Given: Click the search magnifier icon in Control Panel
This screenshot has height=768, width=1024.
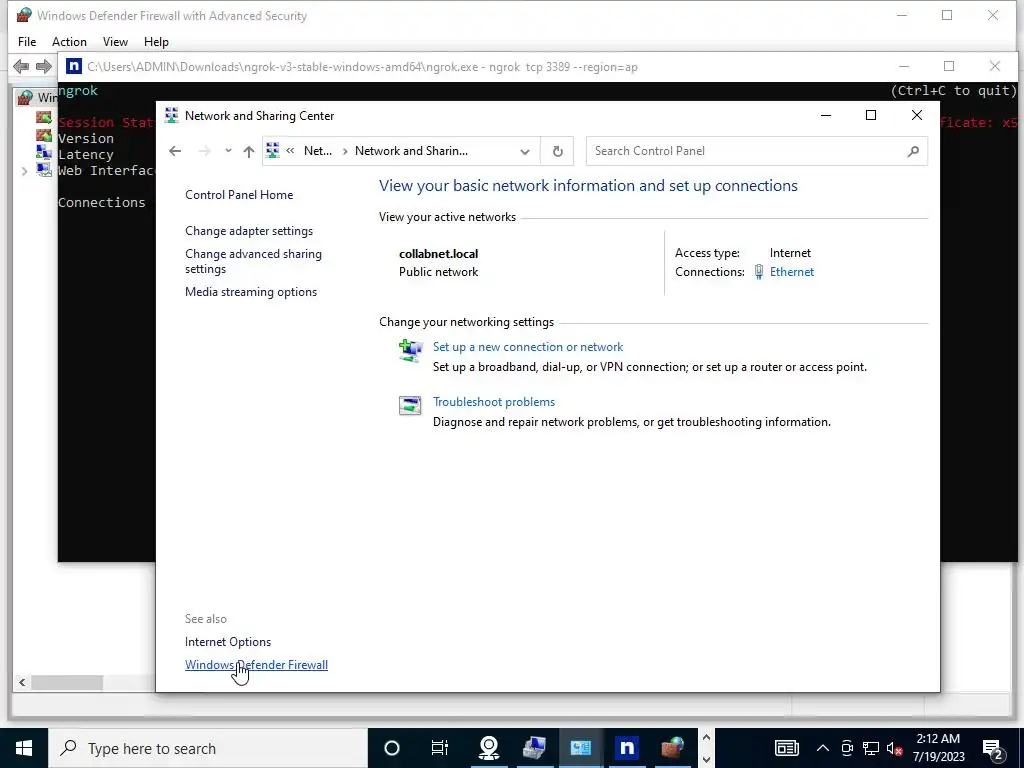Looking at the screenshot, I should tap(913, 152).
